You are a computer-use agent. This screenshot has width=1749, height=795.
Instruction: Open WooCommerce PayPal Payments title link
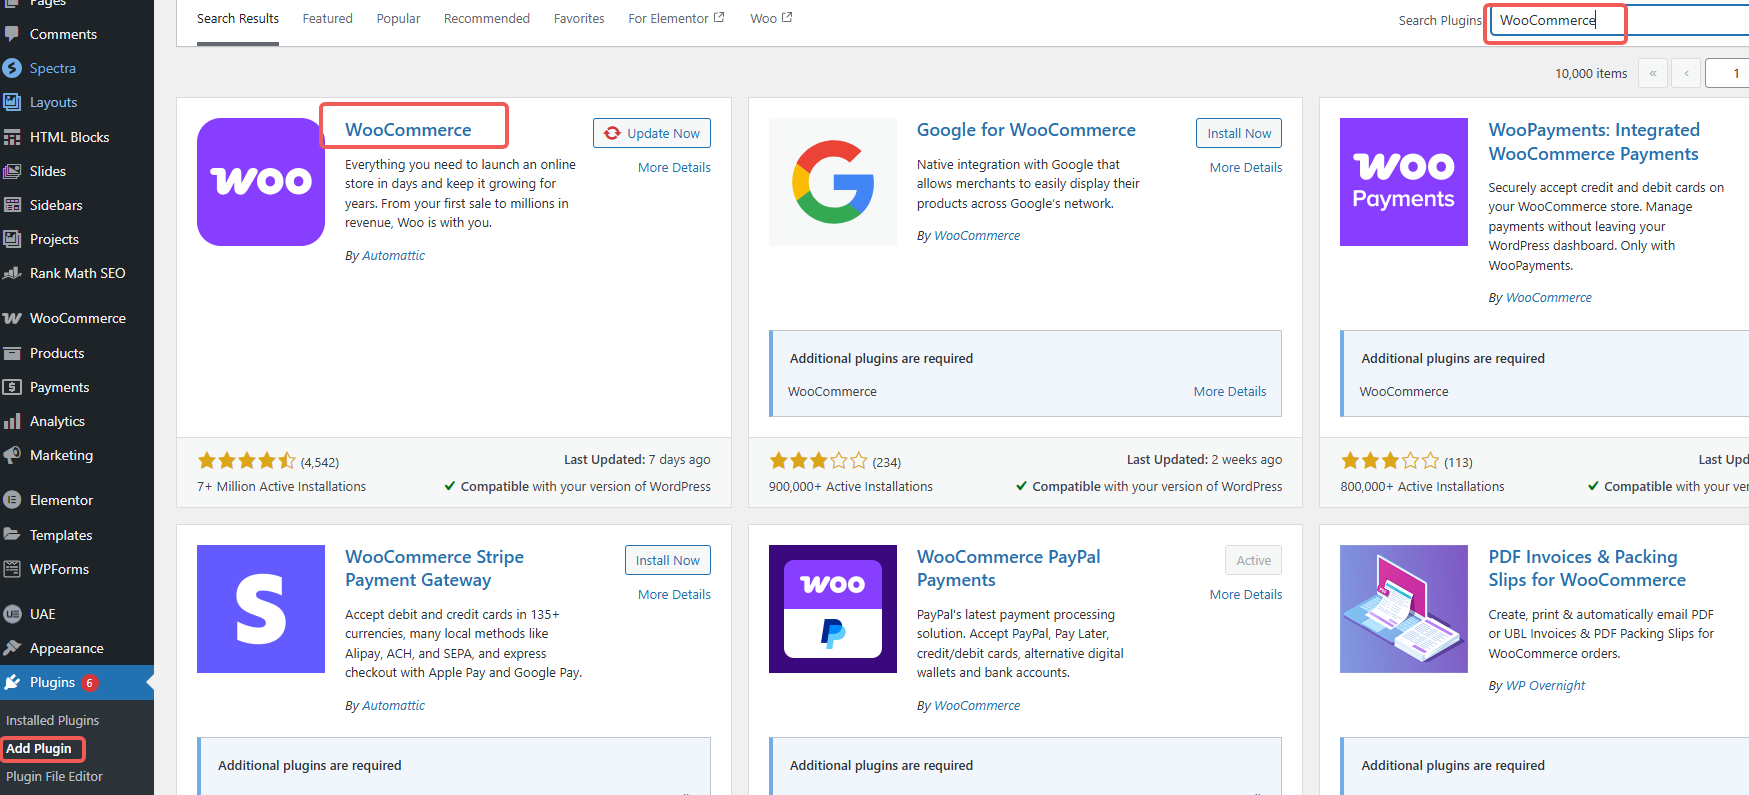(x=1008, y=568)
